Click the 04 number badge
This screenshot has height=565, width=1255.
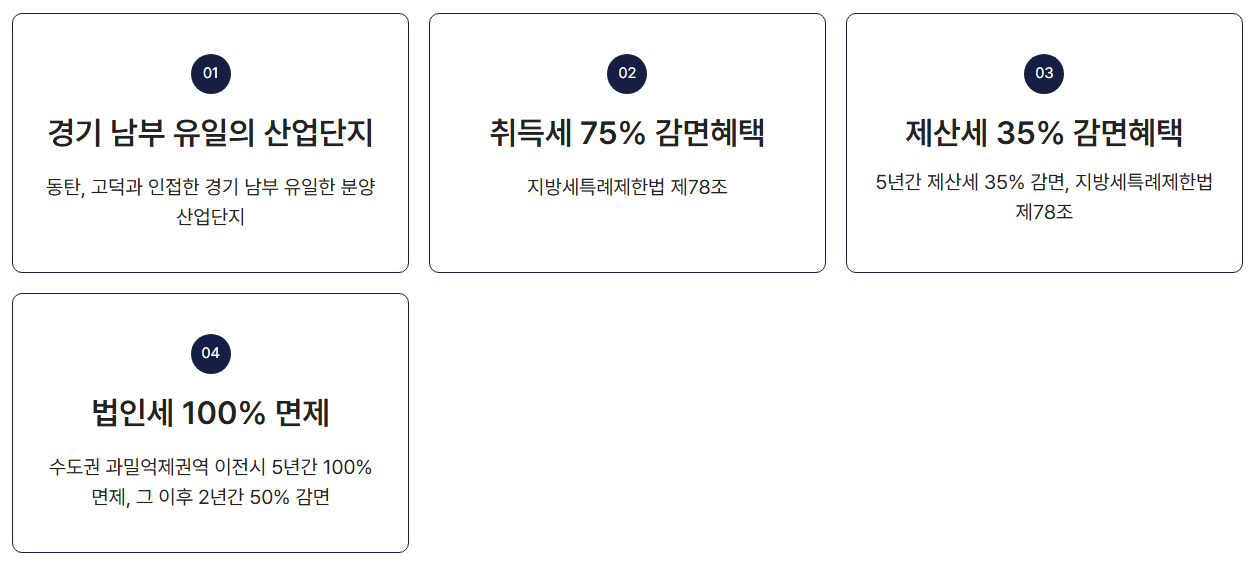210,353
